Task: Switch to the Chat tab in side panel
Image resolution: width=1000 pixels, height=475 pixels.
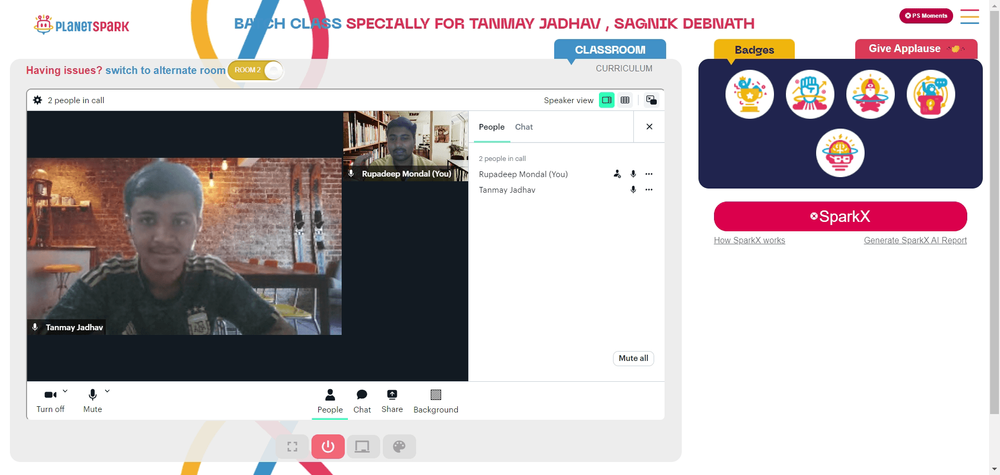Action: pos(524,127)
